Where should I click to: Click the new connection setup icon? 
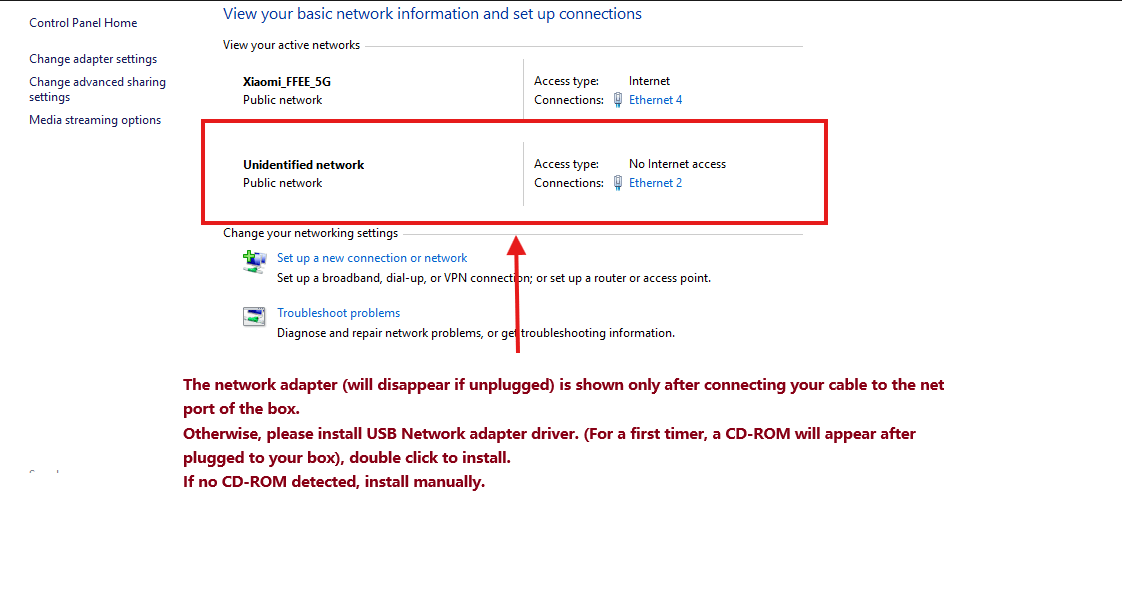(254, 262)
